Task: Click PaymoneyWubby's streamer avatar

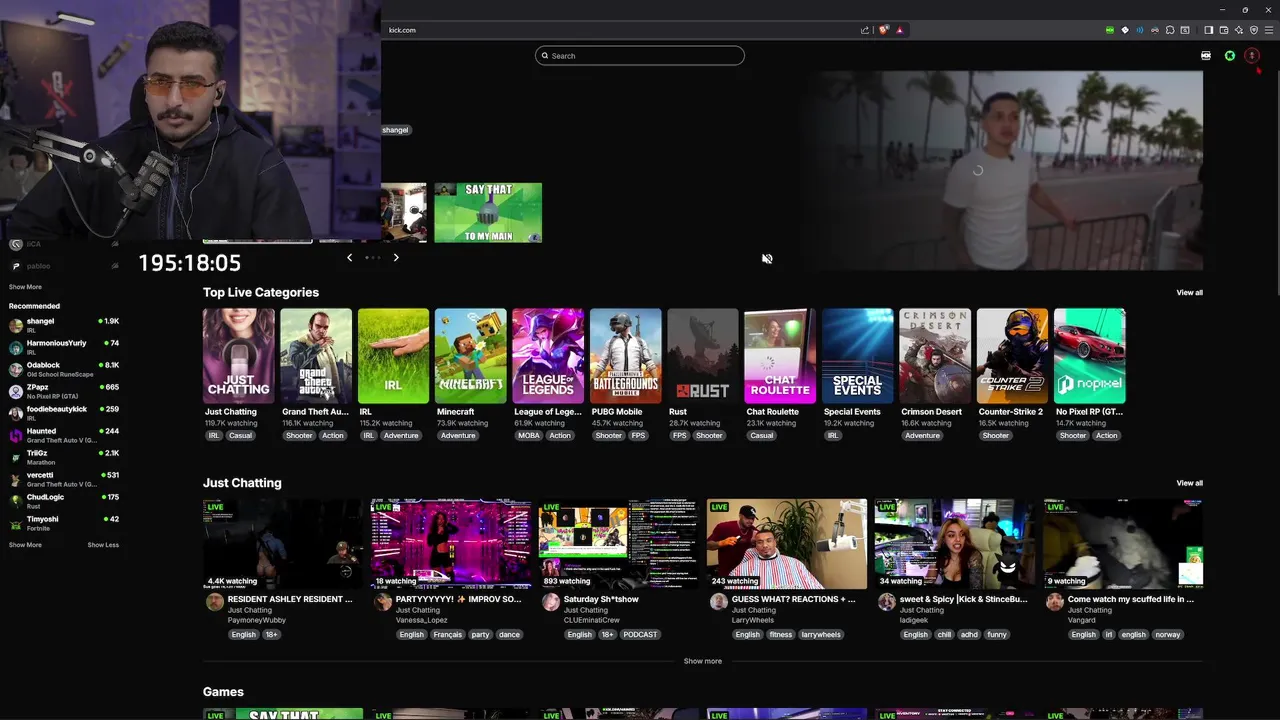Action: (214, 602)
